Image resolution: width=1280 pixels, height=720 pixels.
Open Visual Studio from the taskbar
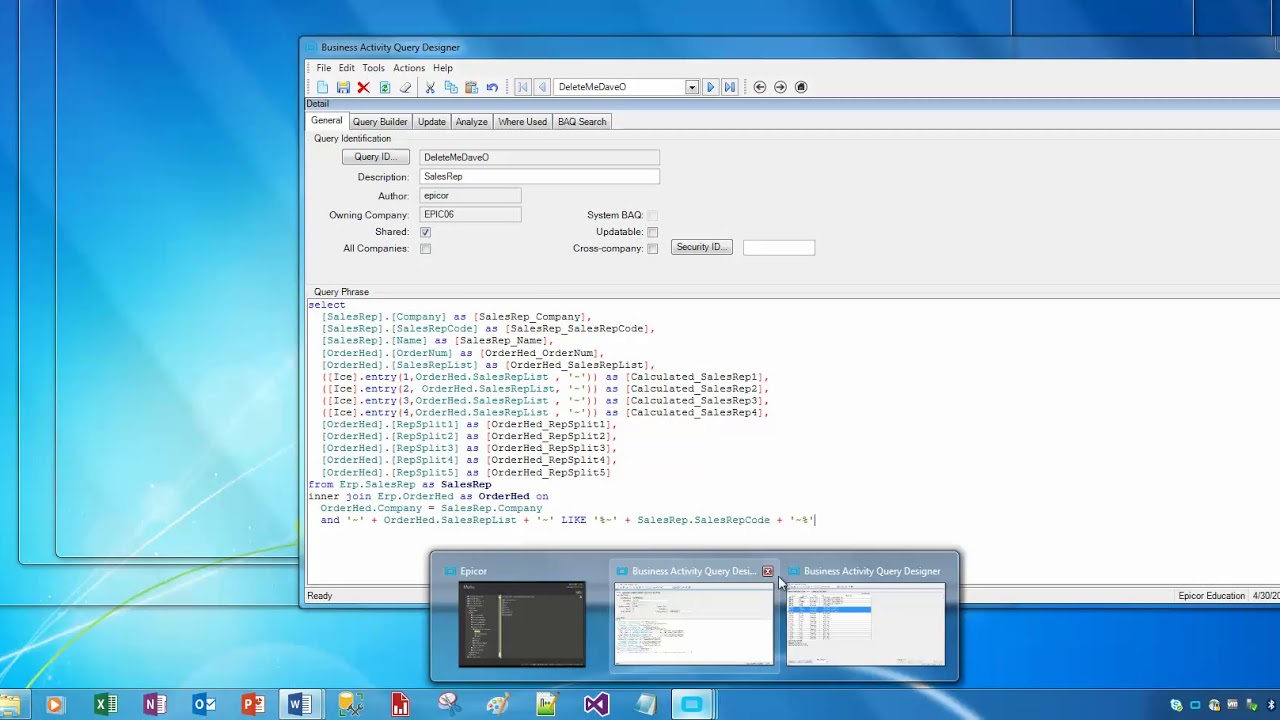click(596, 705)
